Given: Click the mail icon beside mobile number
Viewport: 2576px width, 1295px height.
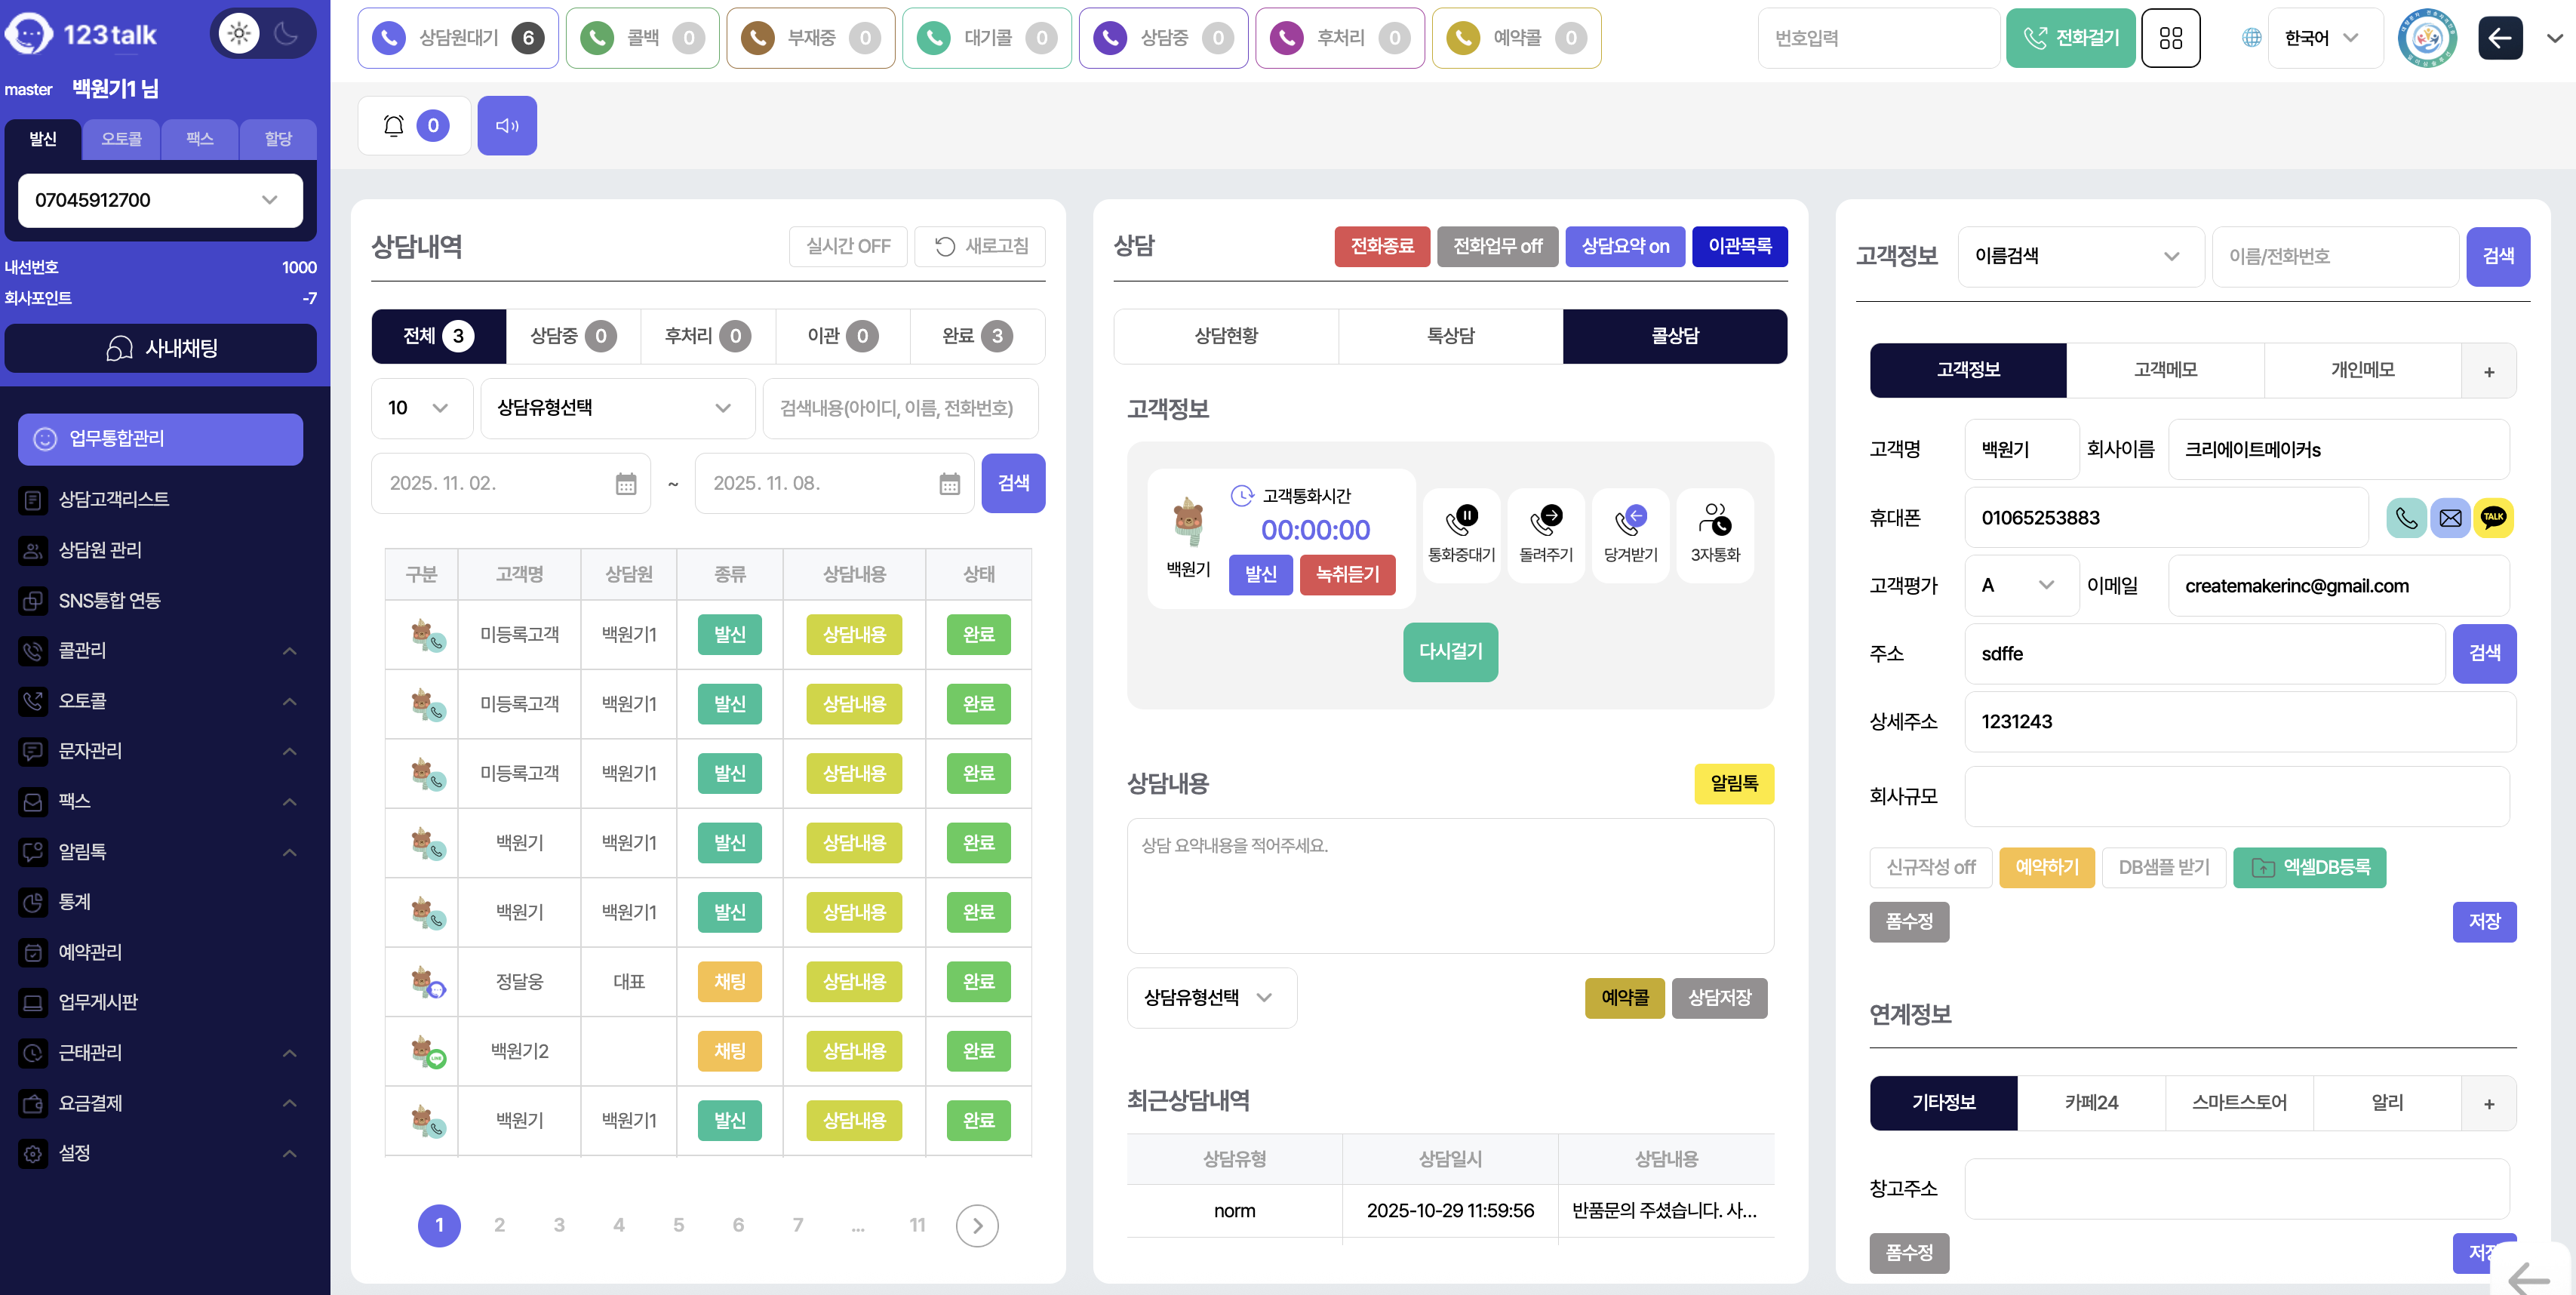Looking at the screenshot, I should click(2450, 518).
